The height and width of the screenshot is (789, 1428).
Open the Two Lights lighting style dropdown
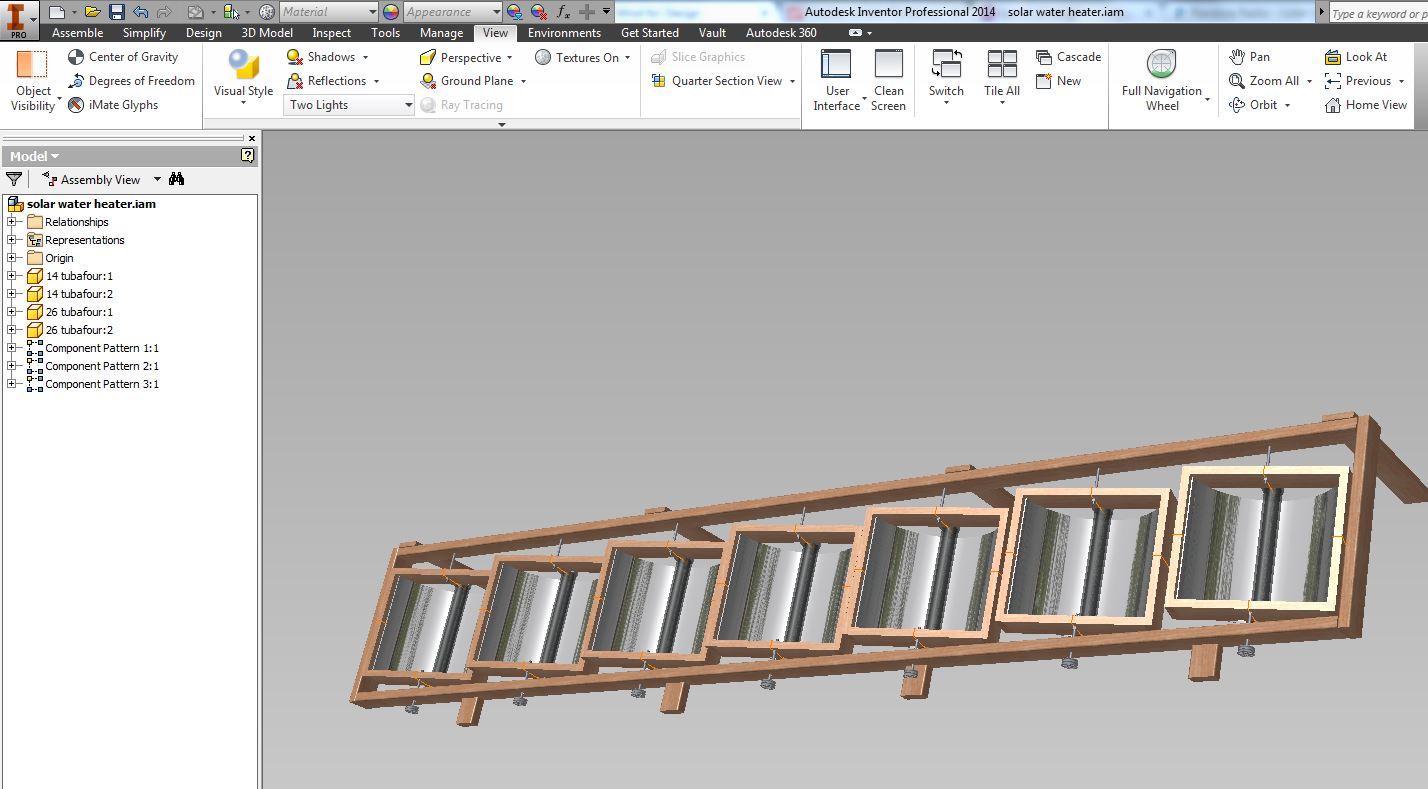pyautogui.click(x=350, y=105)
